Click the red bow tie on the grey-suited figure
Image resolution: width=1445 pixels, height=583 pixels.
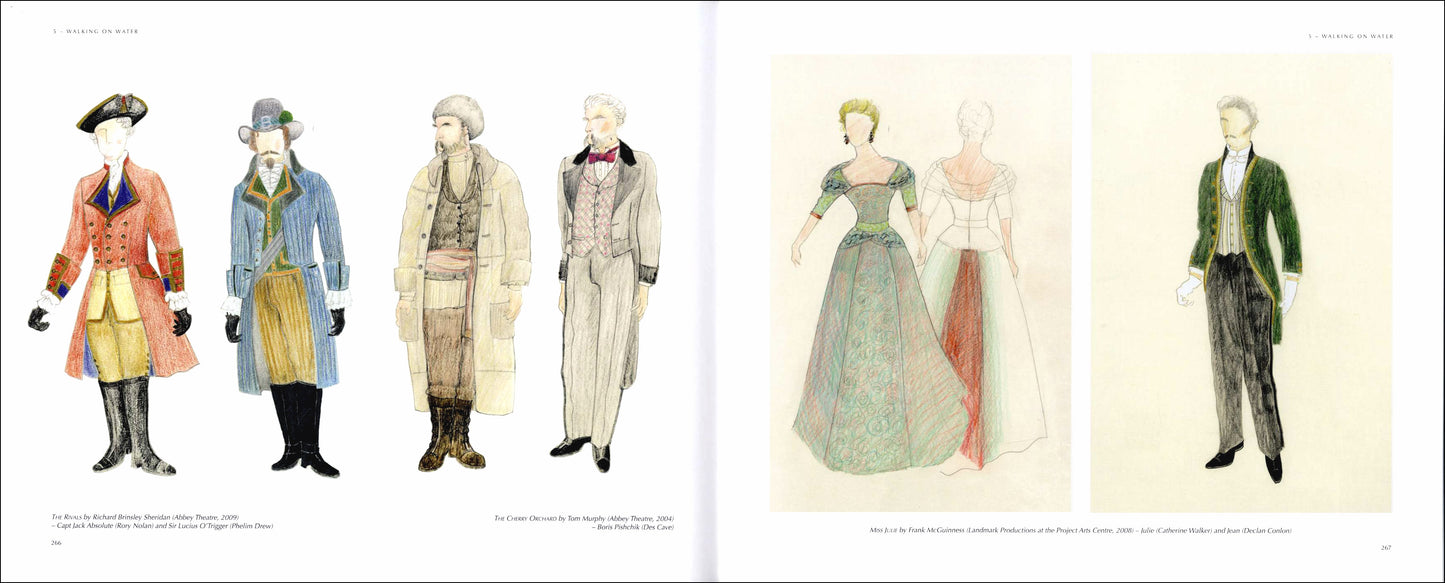click(602, 156)
